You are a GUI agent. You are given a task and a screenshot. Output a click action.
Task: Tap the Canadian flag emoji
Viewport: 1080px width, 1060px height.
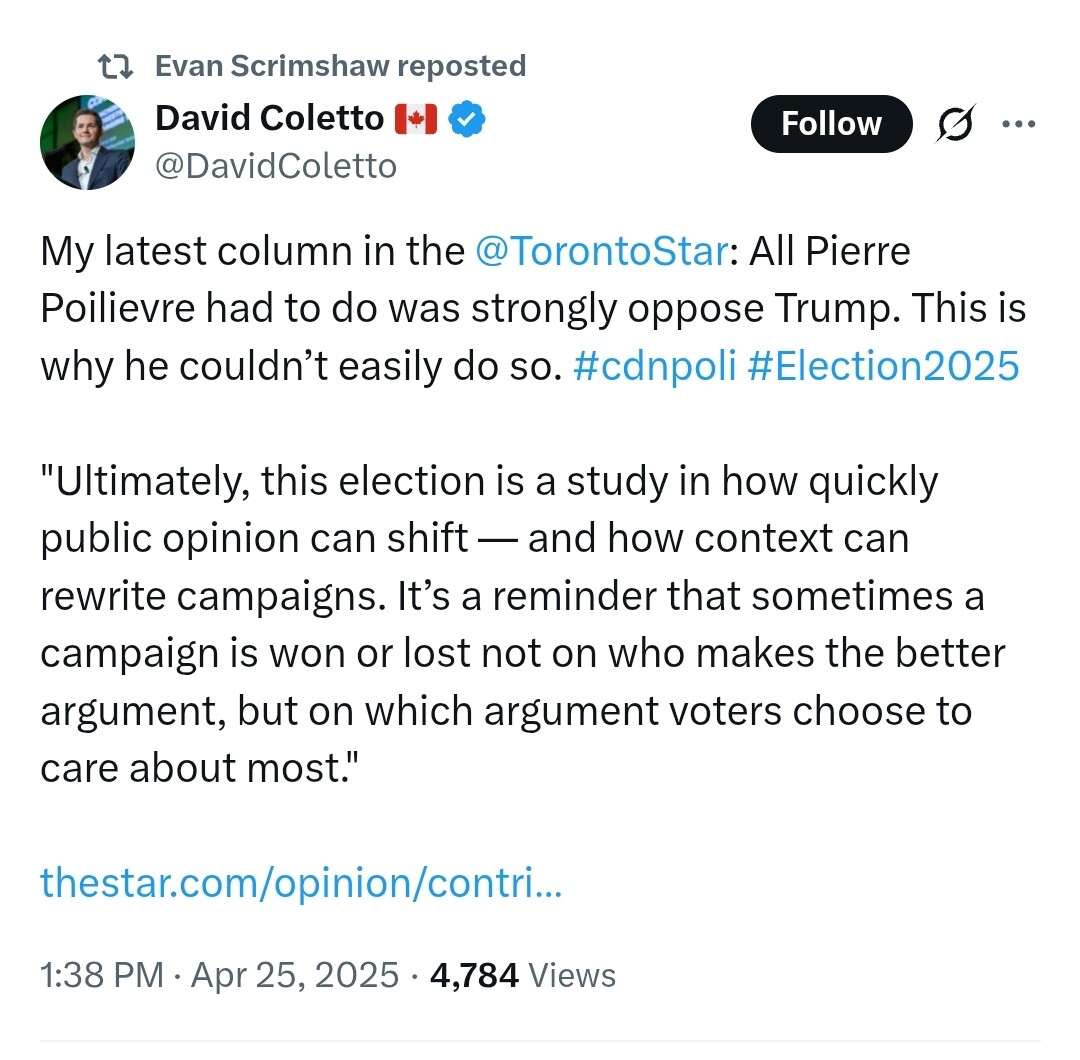[x=416, y=120]
